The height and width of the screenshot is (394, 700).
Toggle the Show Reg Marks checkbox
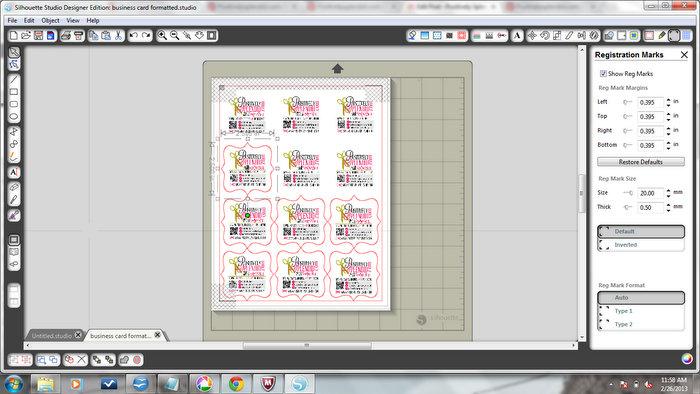tap(603, 74)
